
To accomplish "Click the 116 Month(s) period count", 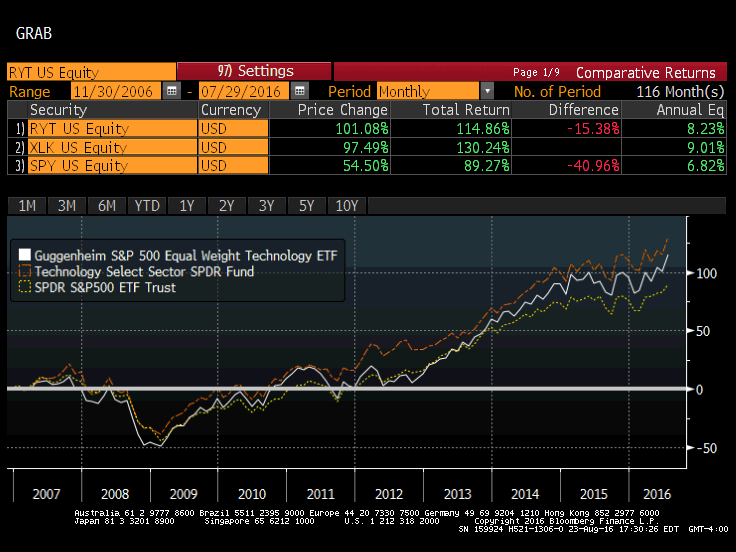I will point(680,91).
